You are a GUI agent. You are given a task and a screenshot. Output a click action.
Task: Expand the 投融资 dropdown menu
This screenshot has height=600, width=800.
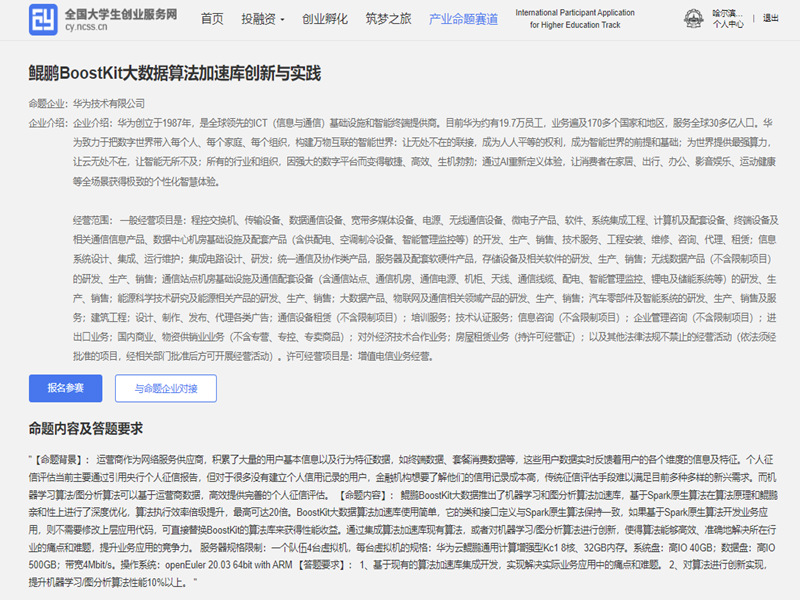point(262,19)
